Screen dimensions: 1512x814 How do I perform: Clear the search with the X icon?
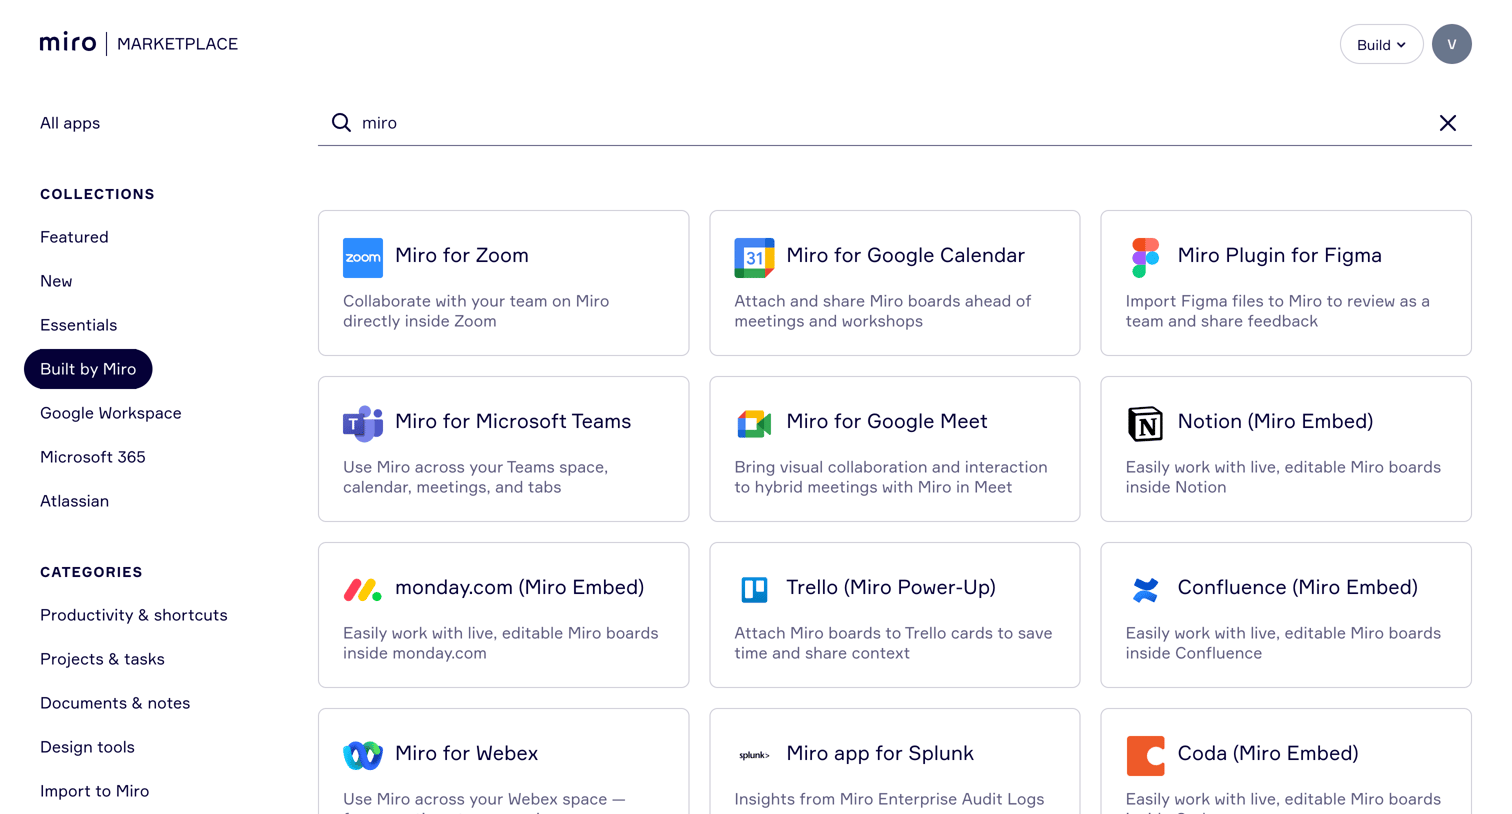pyautogui.click(x=1447, y=123)
